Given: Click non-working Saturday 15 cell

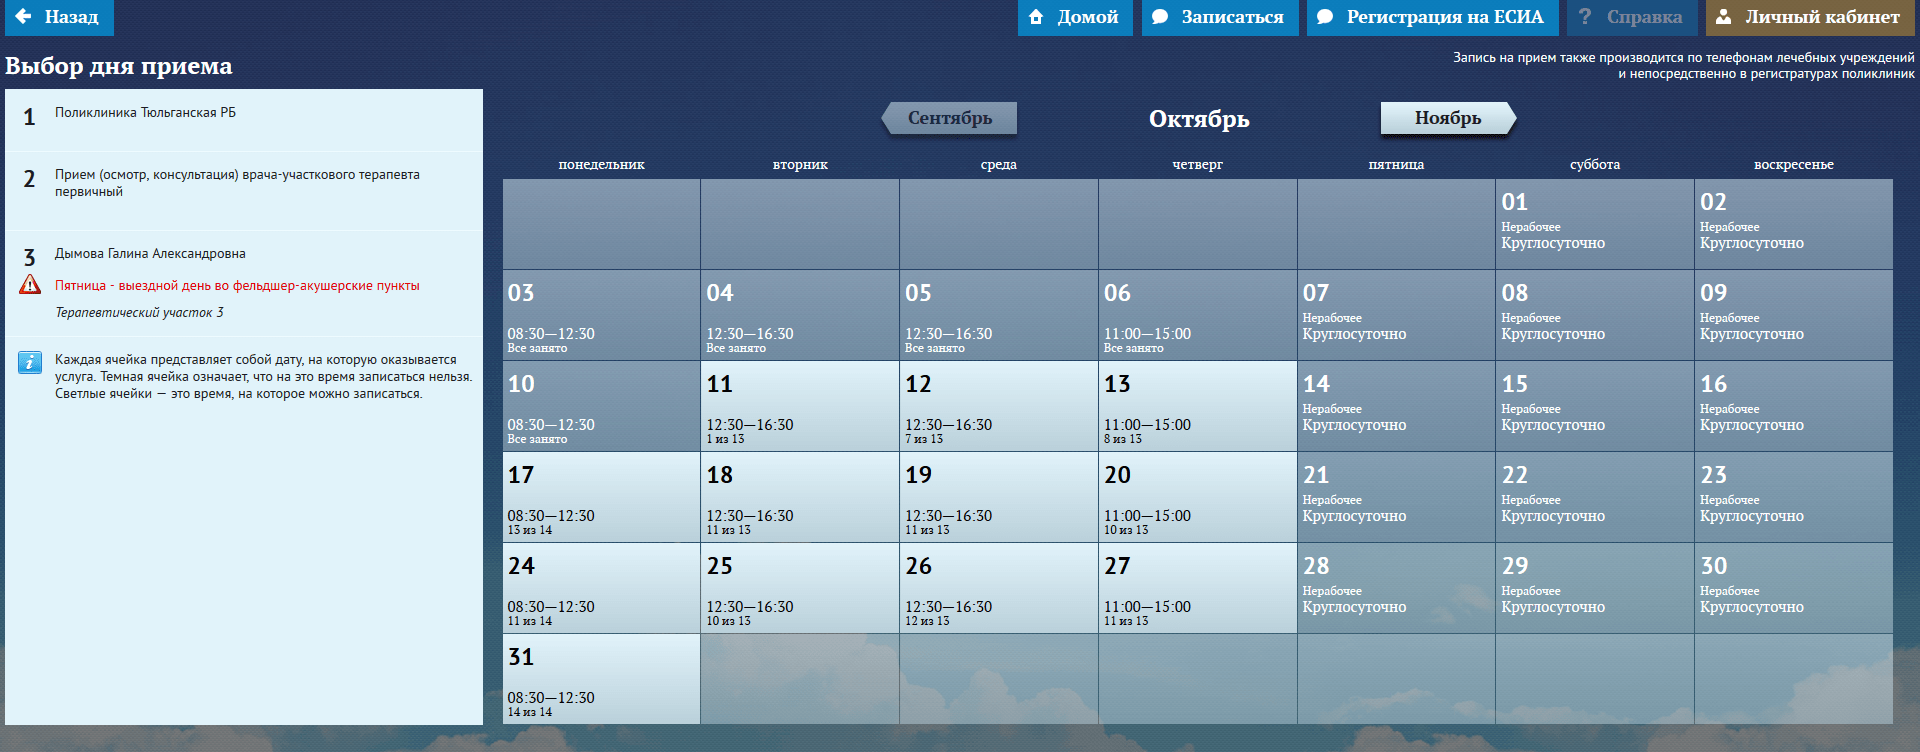Looking at the screenshot, I should [1595, 406].
